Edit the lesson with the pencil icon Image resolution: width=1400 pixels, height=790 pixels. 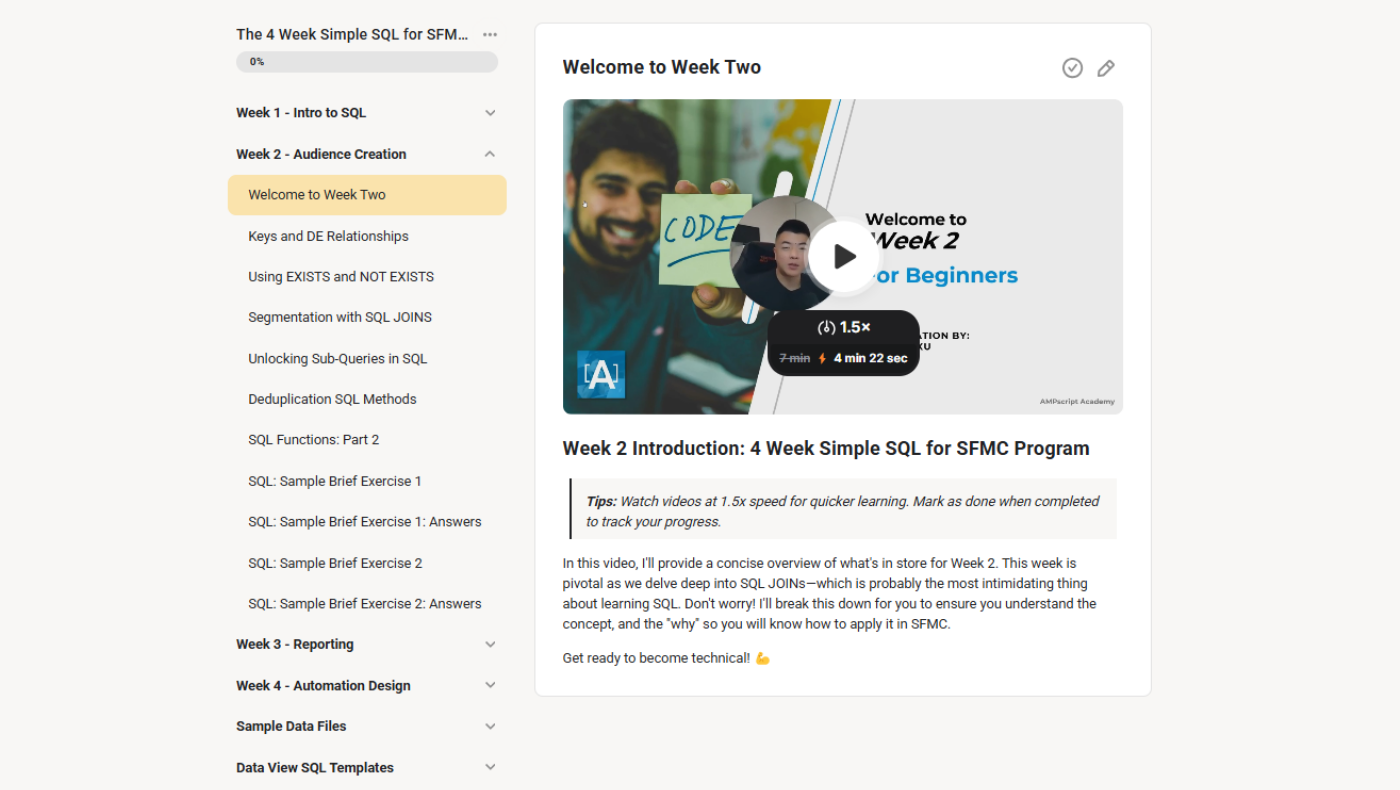(x=1106, y=68)
